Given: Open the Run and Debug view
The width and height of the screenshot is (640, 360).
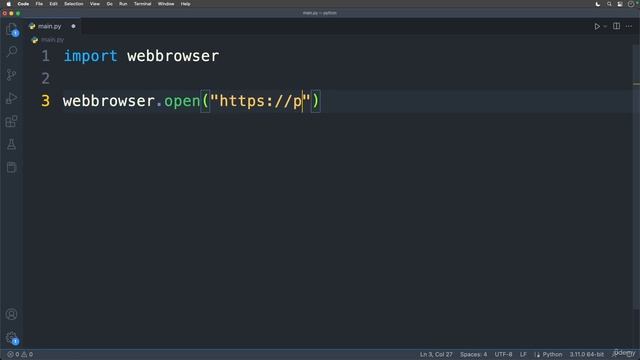Looking at the screenshot, I should (x=11, y=98).
